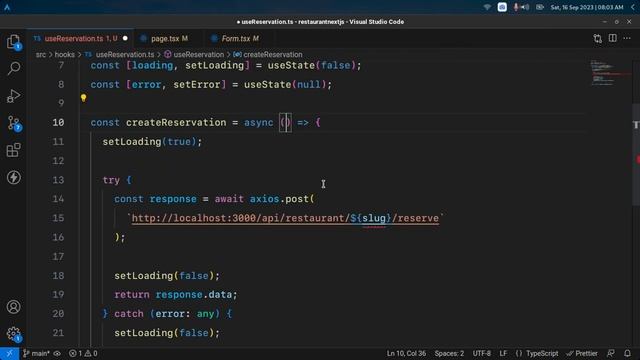Open the Explorer view in activity bar

click(13, 42)
